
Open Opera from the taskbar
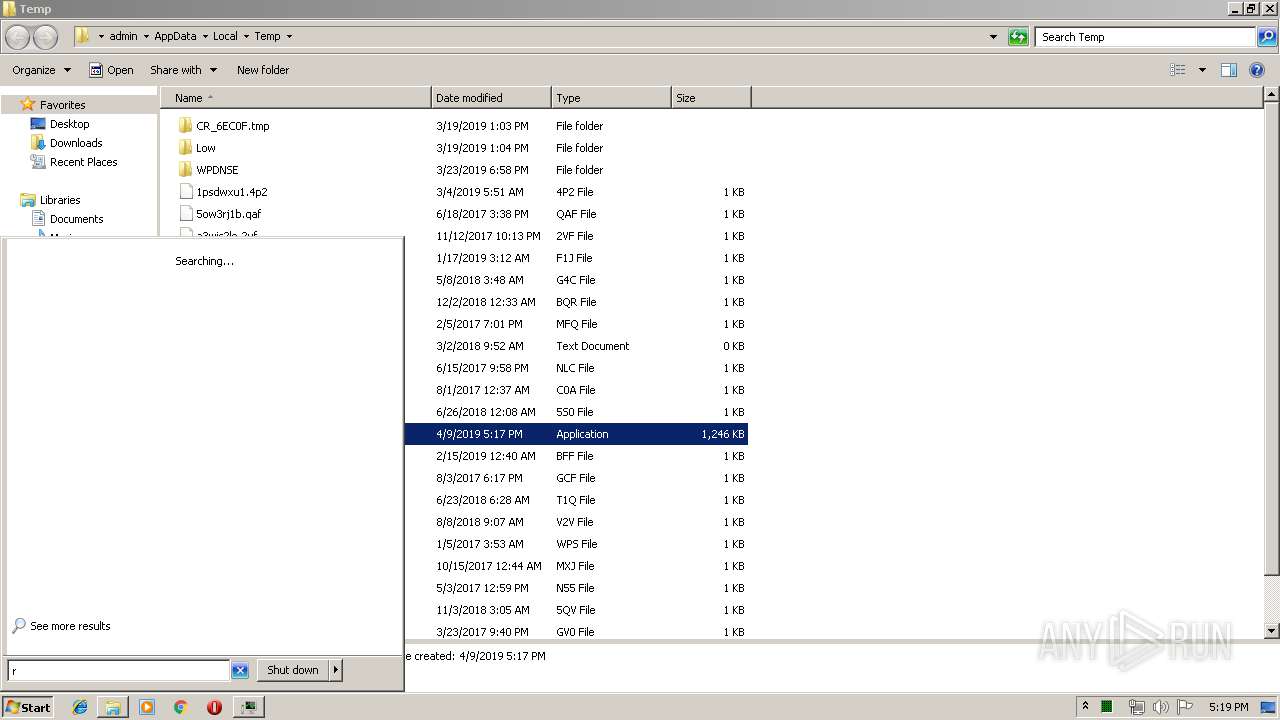click(214, 707)
